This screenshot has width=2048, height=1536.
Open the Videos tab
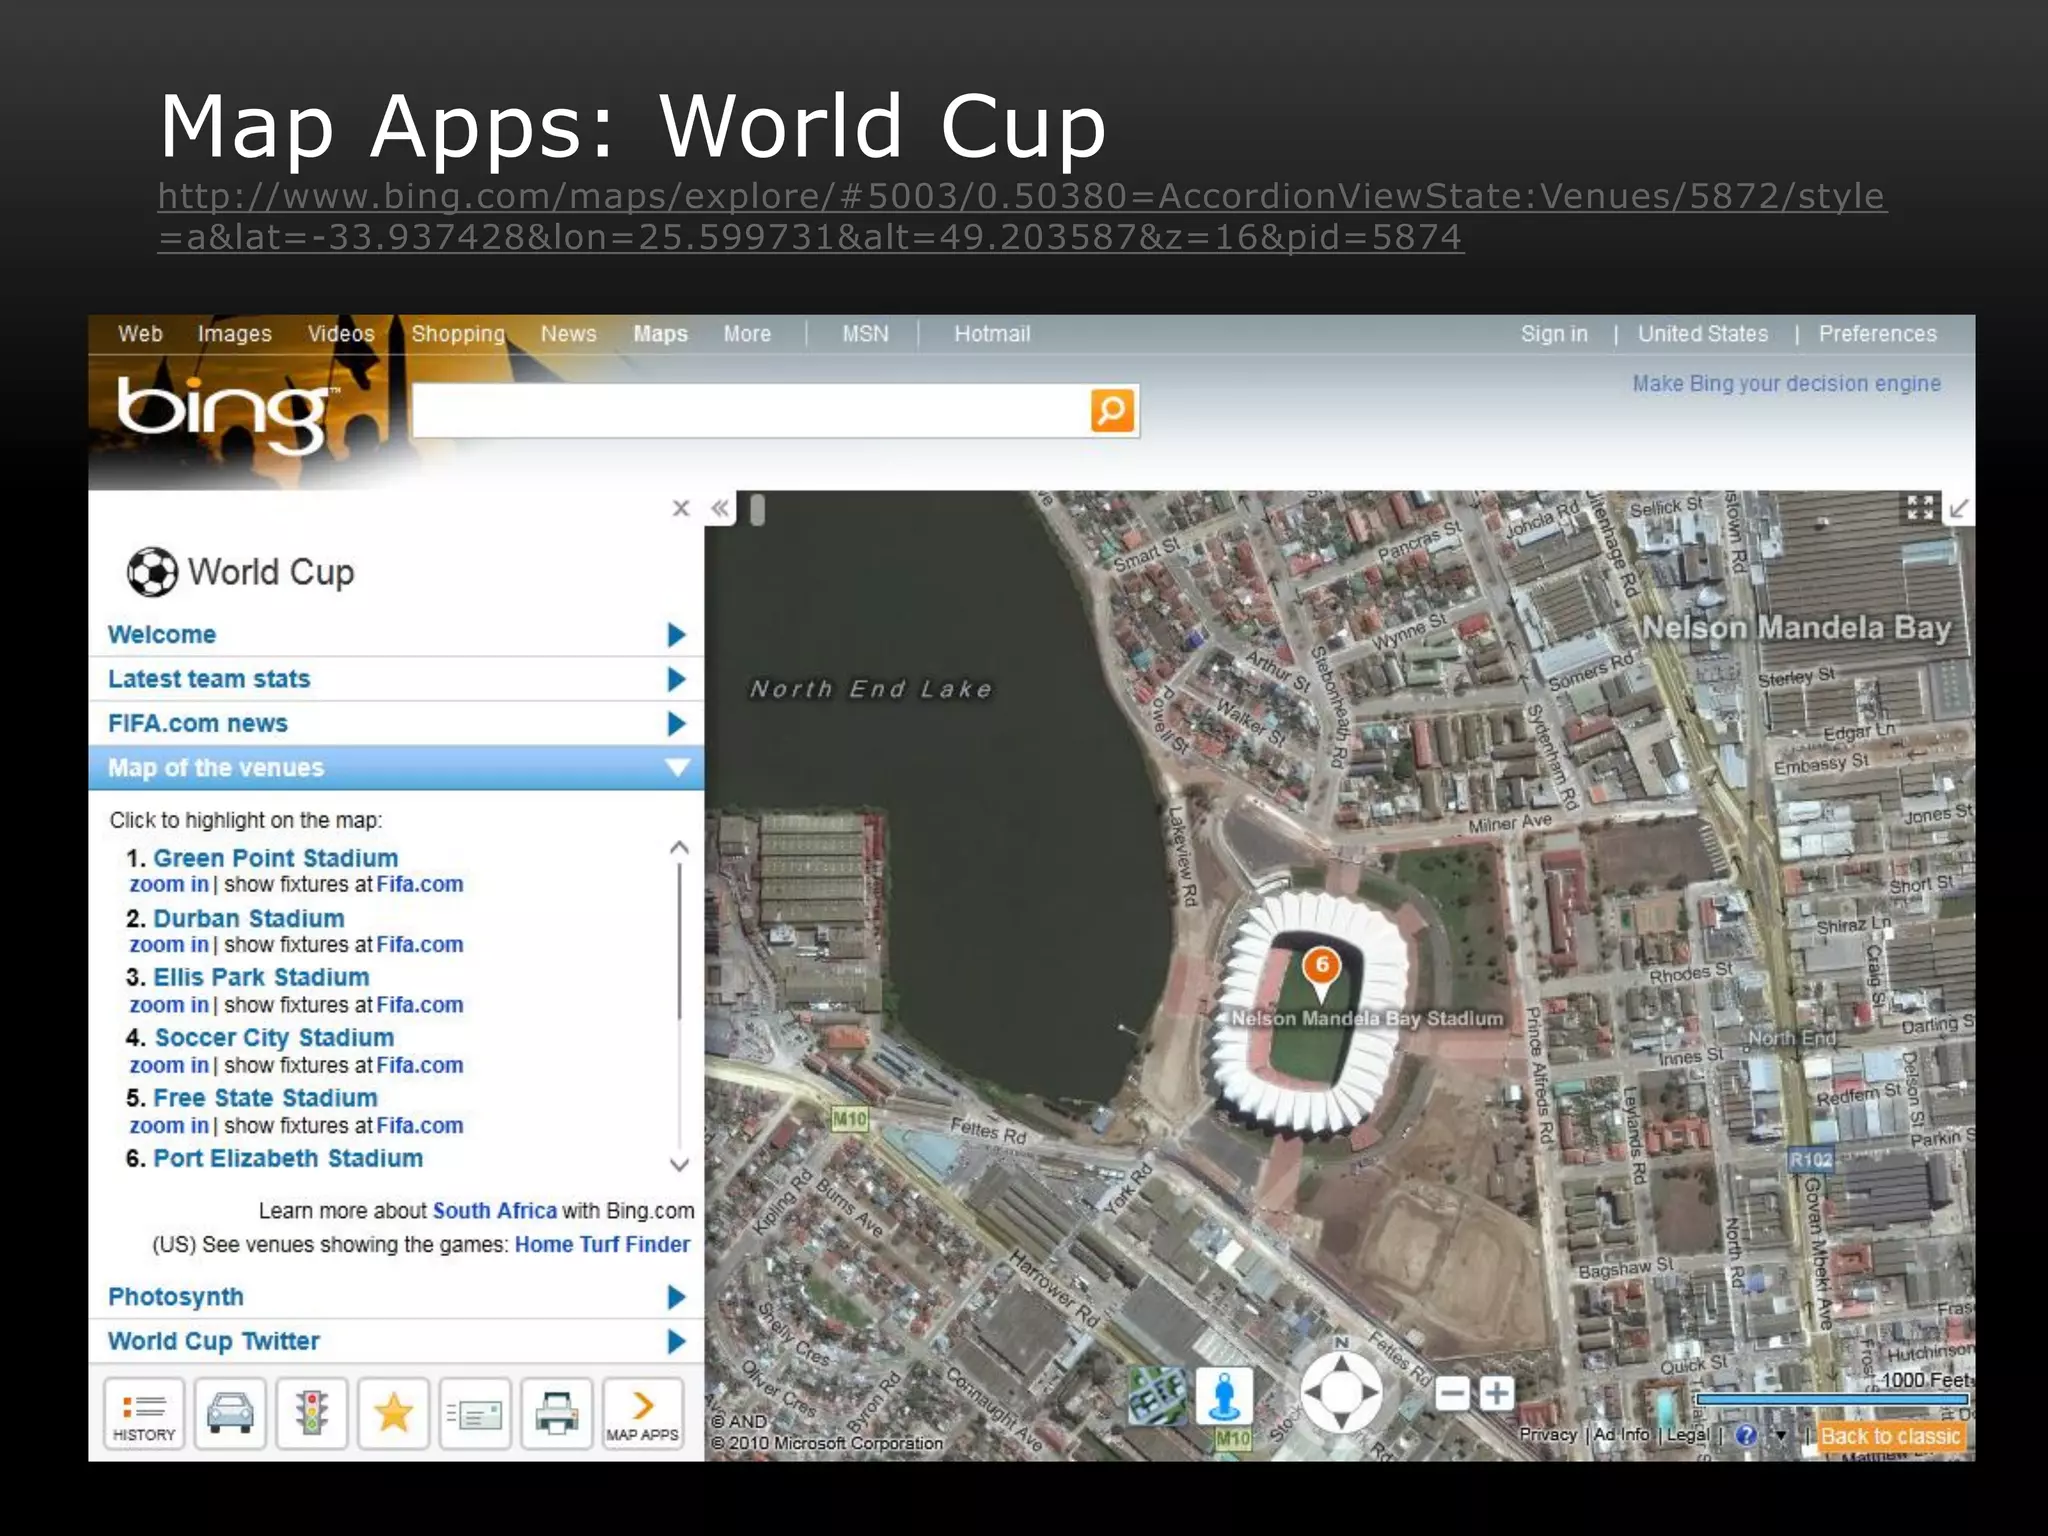coord(341,334)
